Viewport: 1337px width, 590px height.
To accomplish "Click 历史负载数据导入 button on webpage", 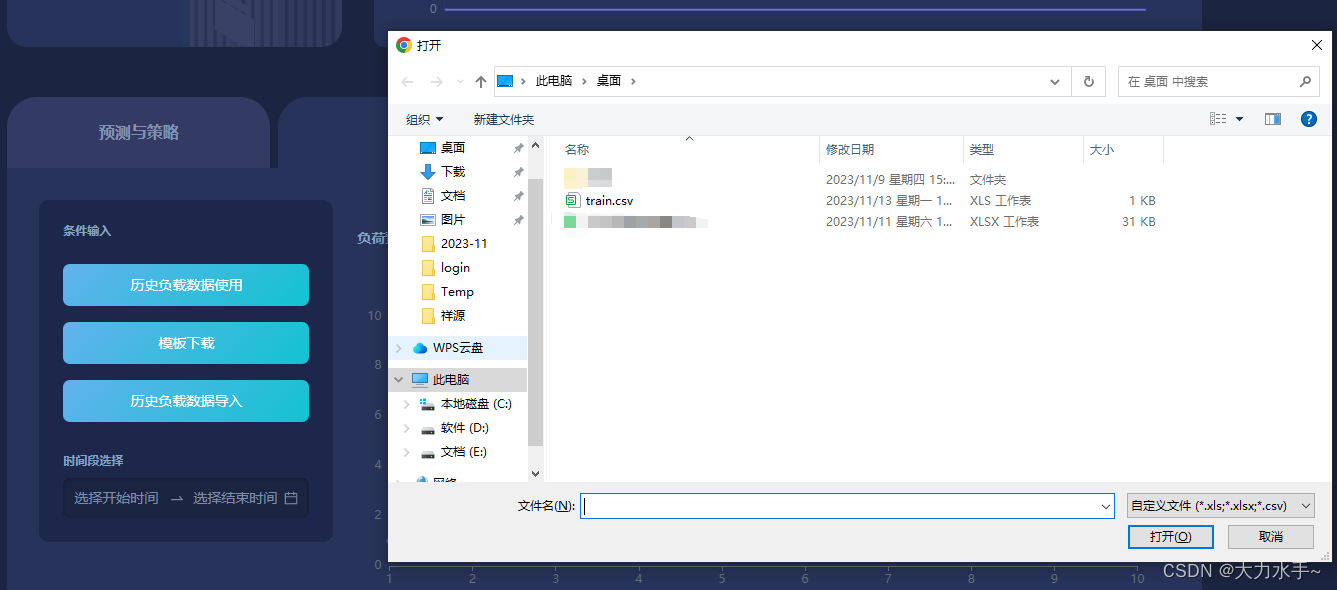I will (186, 401).
